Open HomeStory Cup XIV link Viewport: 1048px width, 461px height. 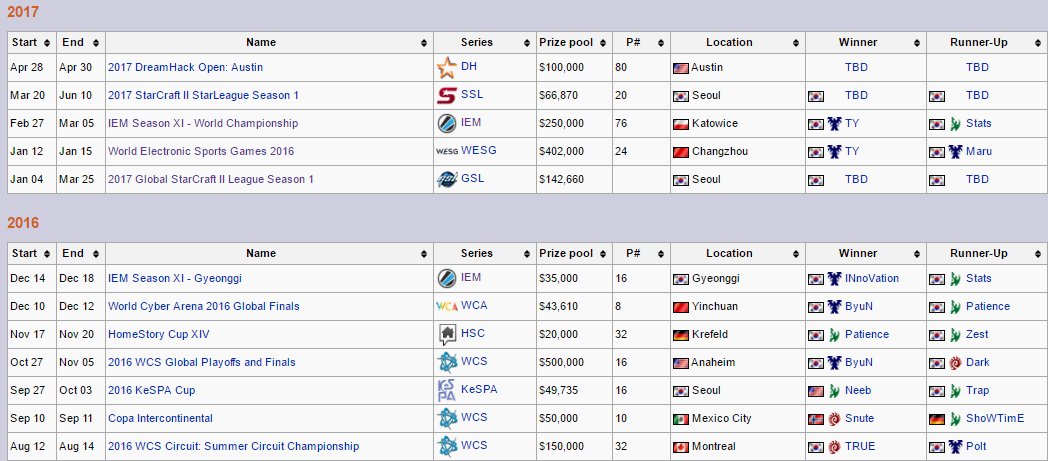[x=159, y=335]
